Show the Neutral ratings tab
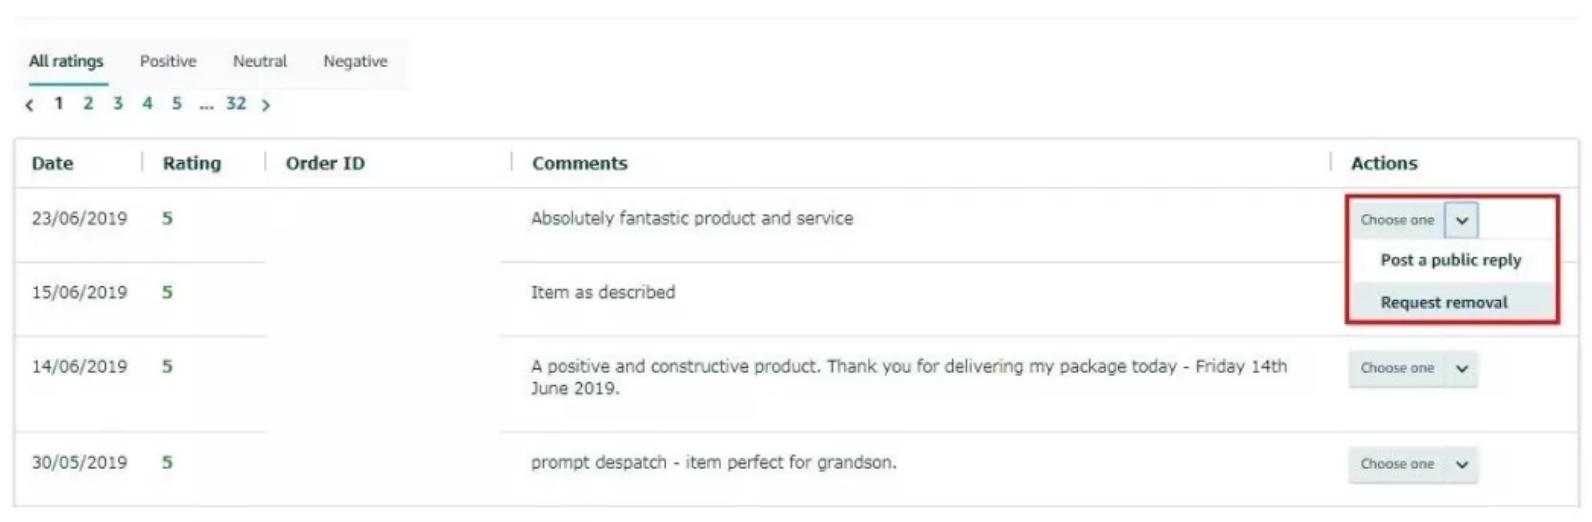Image resolution: width=1592 pixels, height=522 pixels. [260, 62]
